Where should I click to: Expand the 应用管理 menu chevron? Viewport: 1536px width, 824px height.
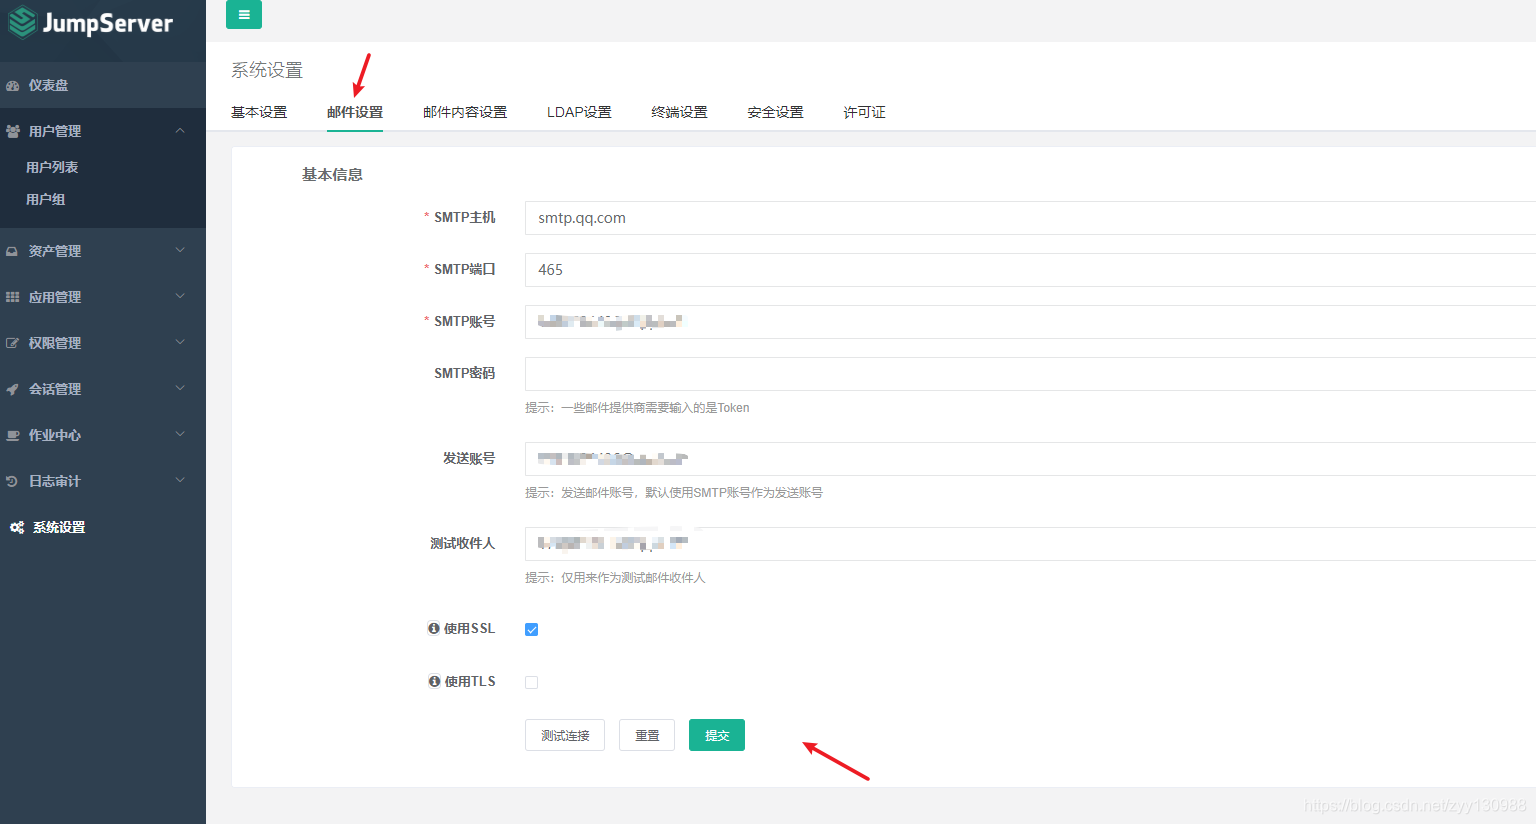pyautogui.click(x=180, y=296)
